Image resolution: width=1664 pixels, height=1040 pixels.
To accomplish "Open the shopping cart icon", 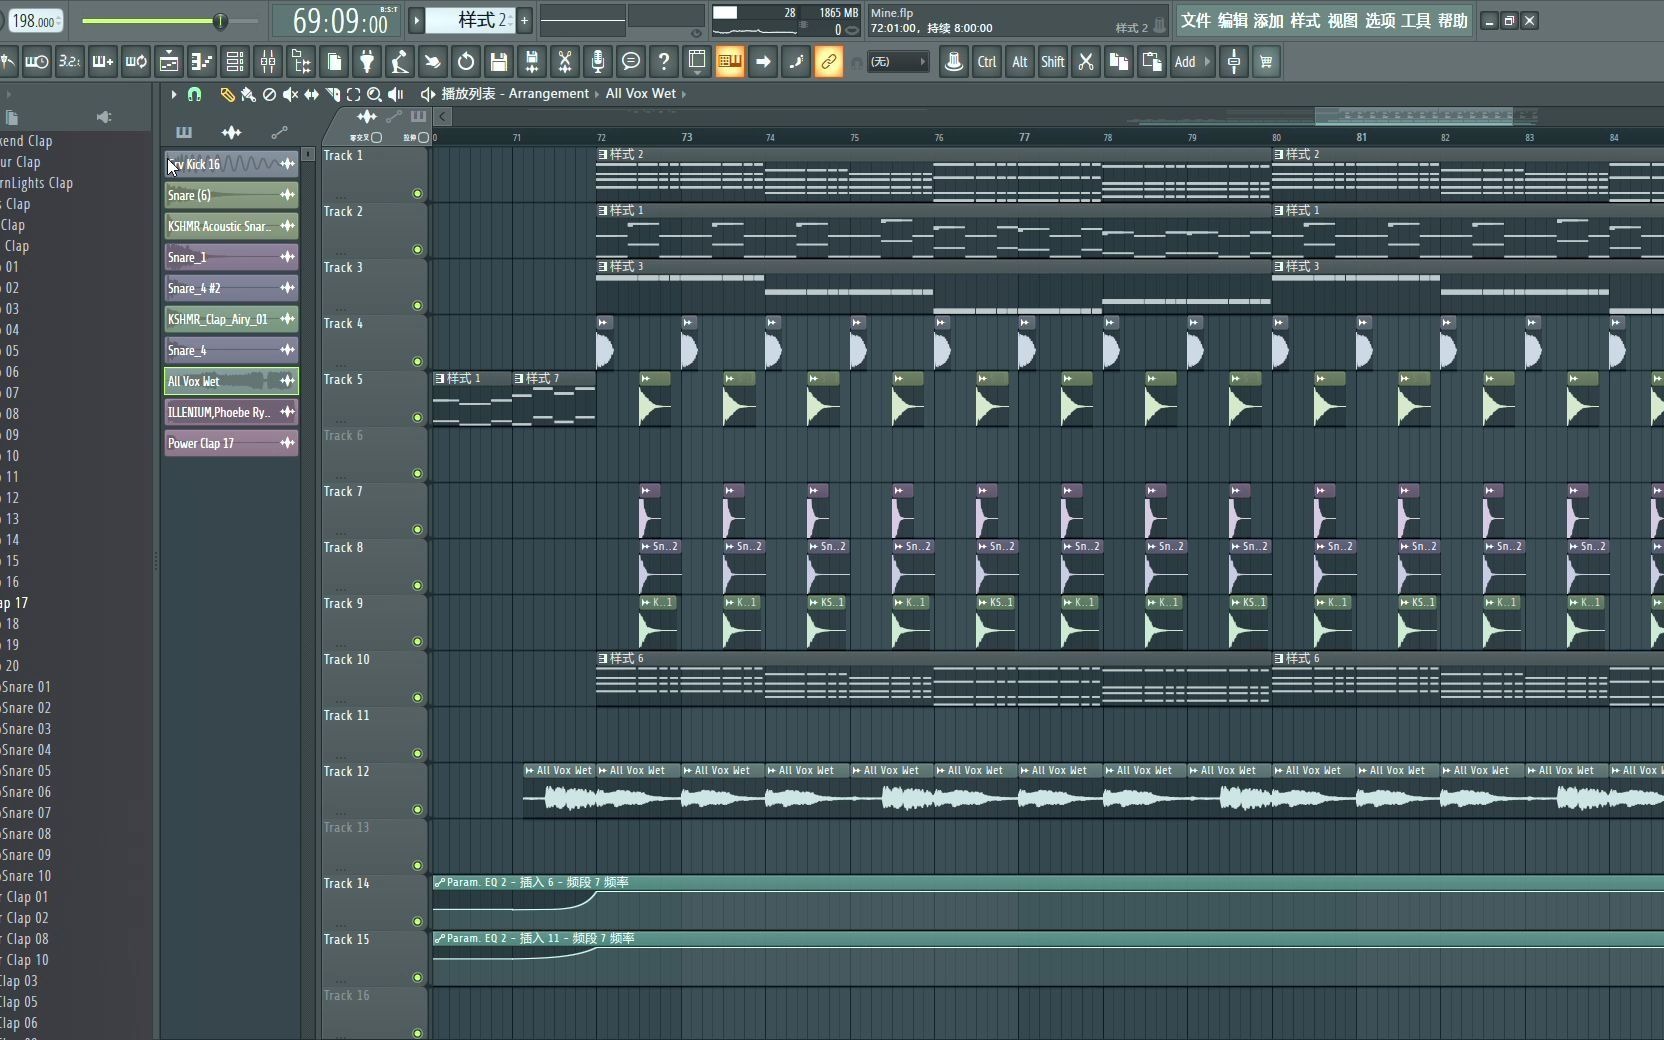I will pyautogui.click(x=1266, y=62).
